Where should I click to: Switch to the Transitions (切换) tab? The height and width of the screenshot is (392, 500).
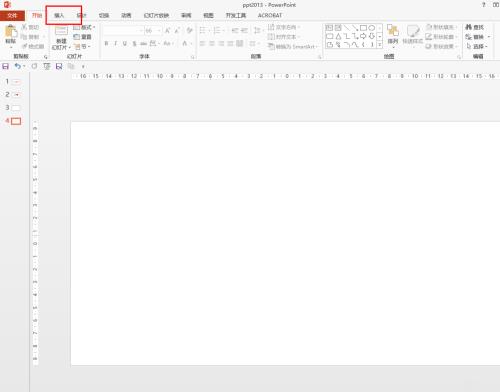click(x=104, y=15)
